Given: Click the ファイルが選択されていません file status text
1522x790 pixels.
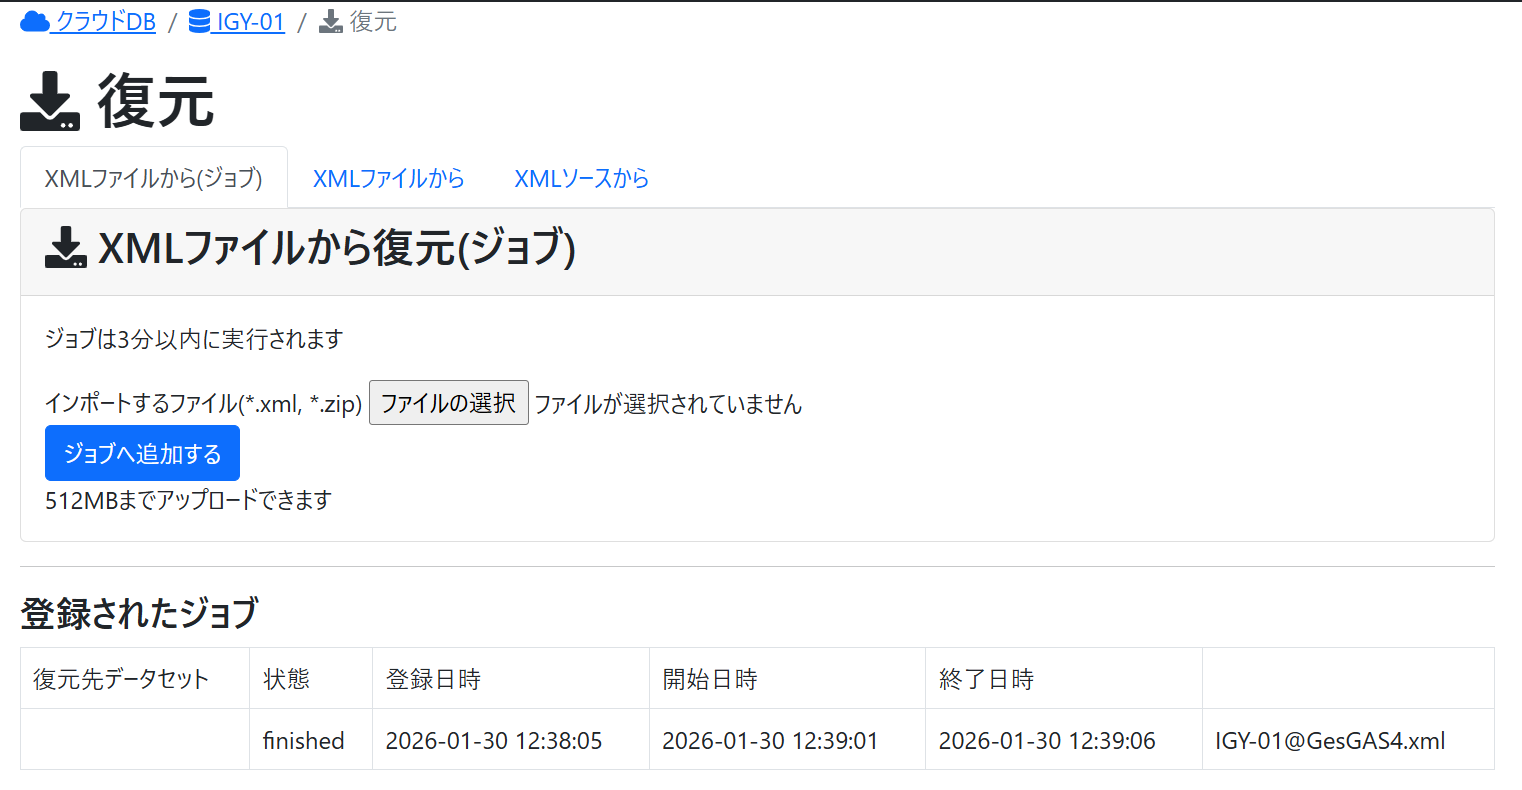Looking at the screenshot, I should 668,404.
